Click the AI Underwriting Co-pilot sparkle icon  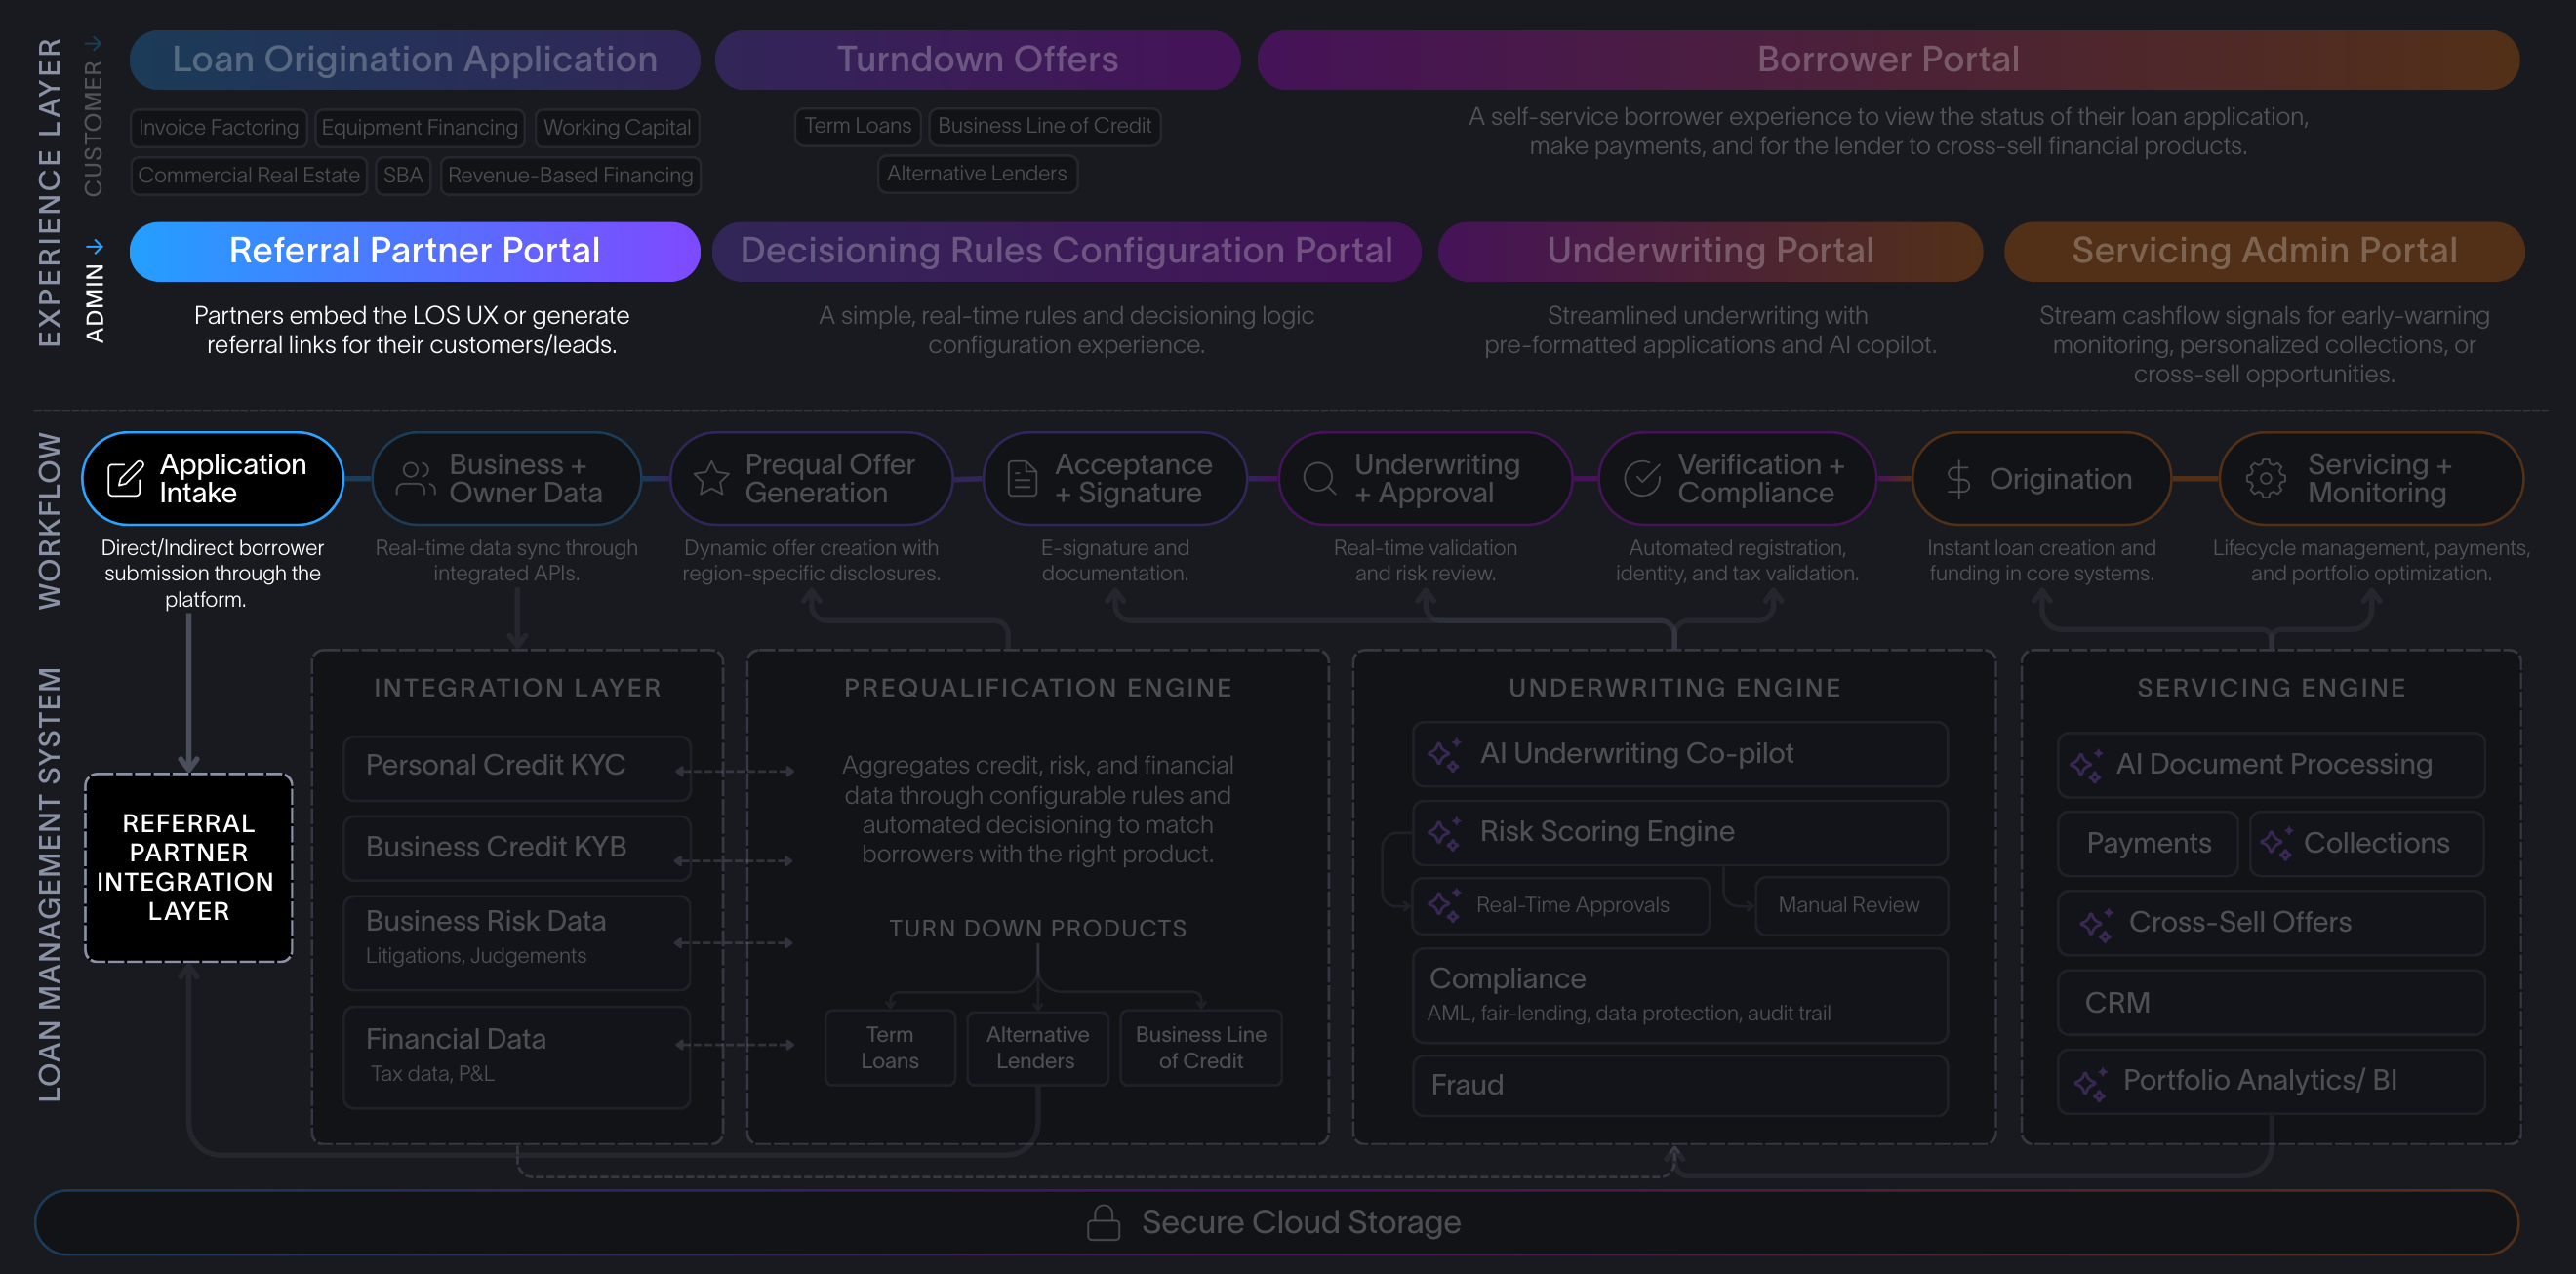click(x=1444, y=753)
